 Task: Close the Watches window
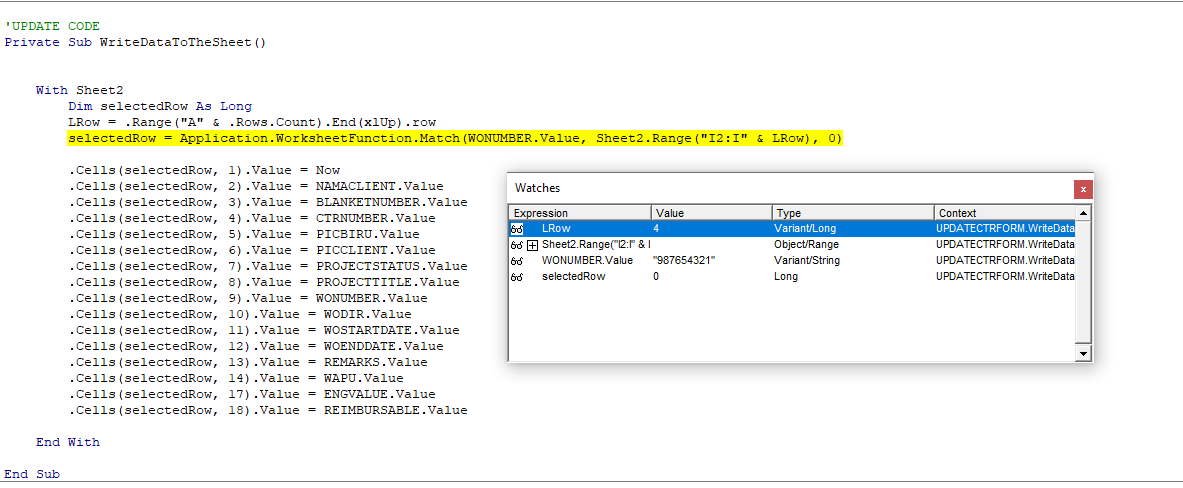[1083, 189]
